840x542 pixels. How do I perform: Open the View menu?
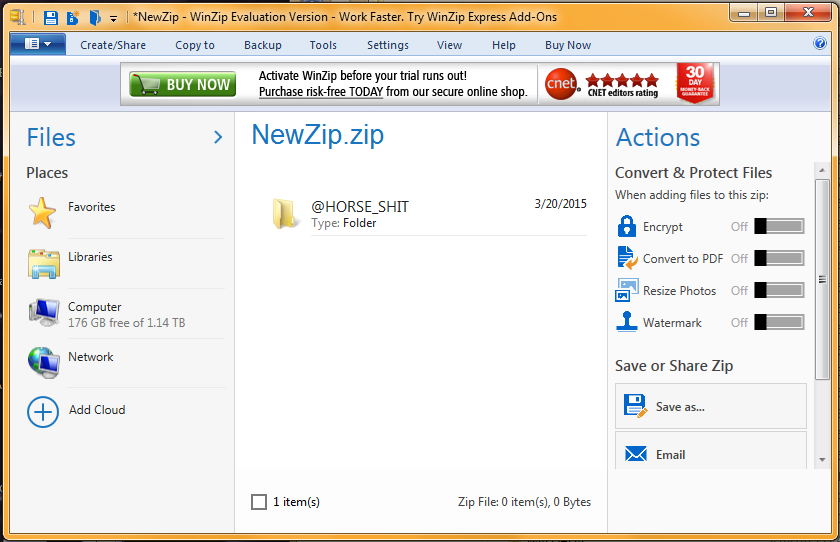449,45
